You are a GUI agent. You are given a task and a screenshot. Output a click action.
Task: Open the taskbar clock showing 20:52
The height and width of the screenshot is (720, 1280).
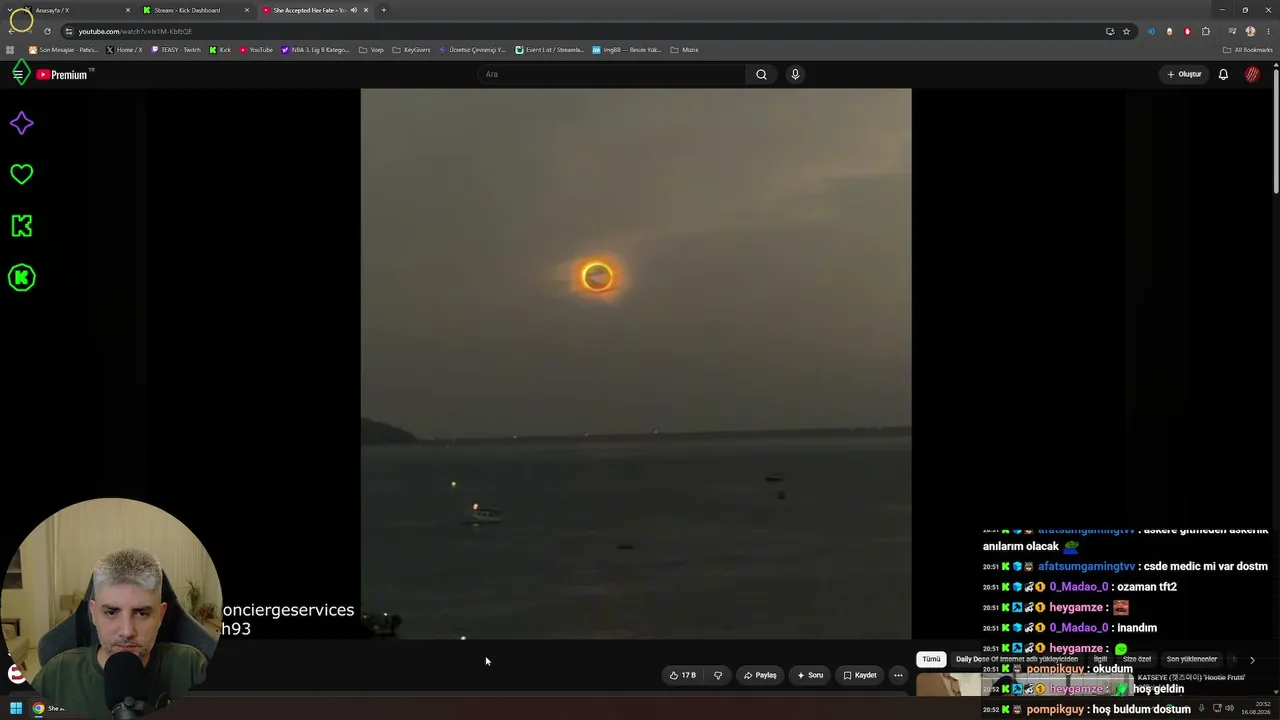(x=1256, y=708)
